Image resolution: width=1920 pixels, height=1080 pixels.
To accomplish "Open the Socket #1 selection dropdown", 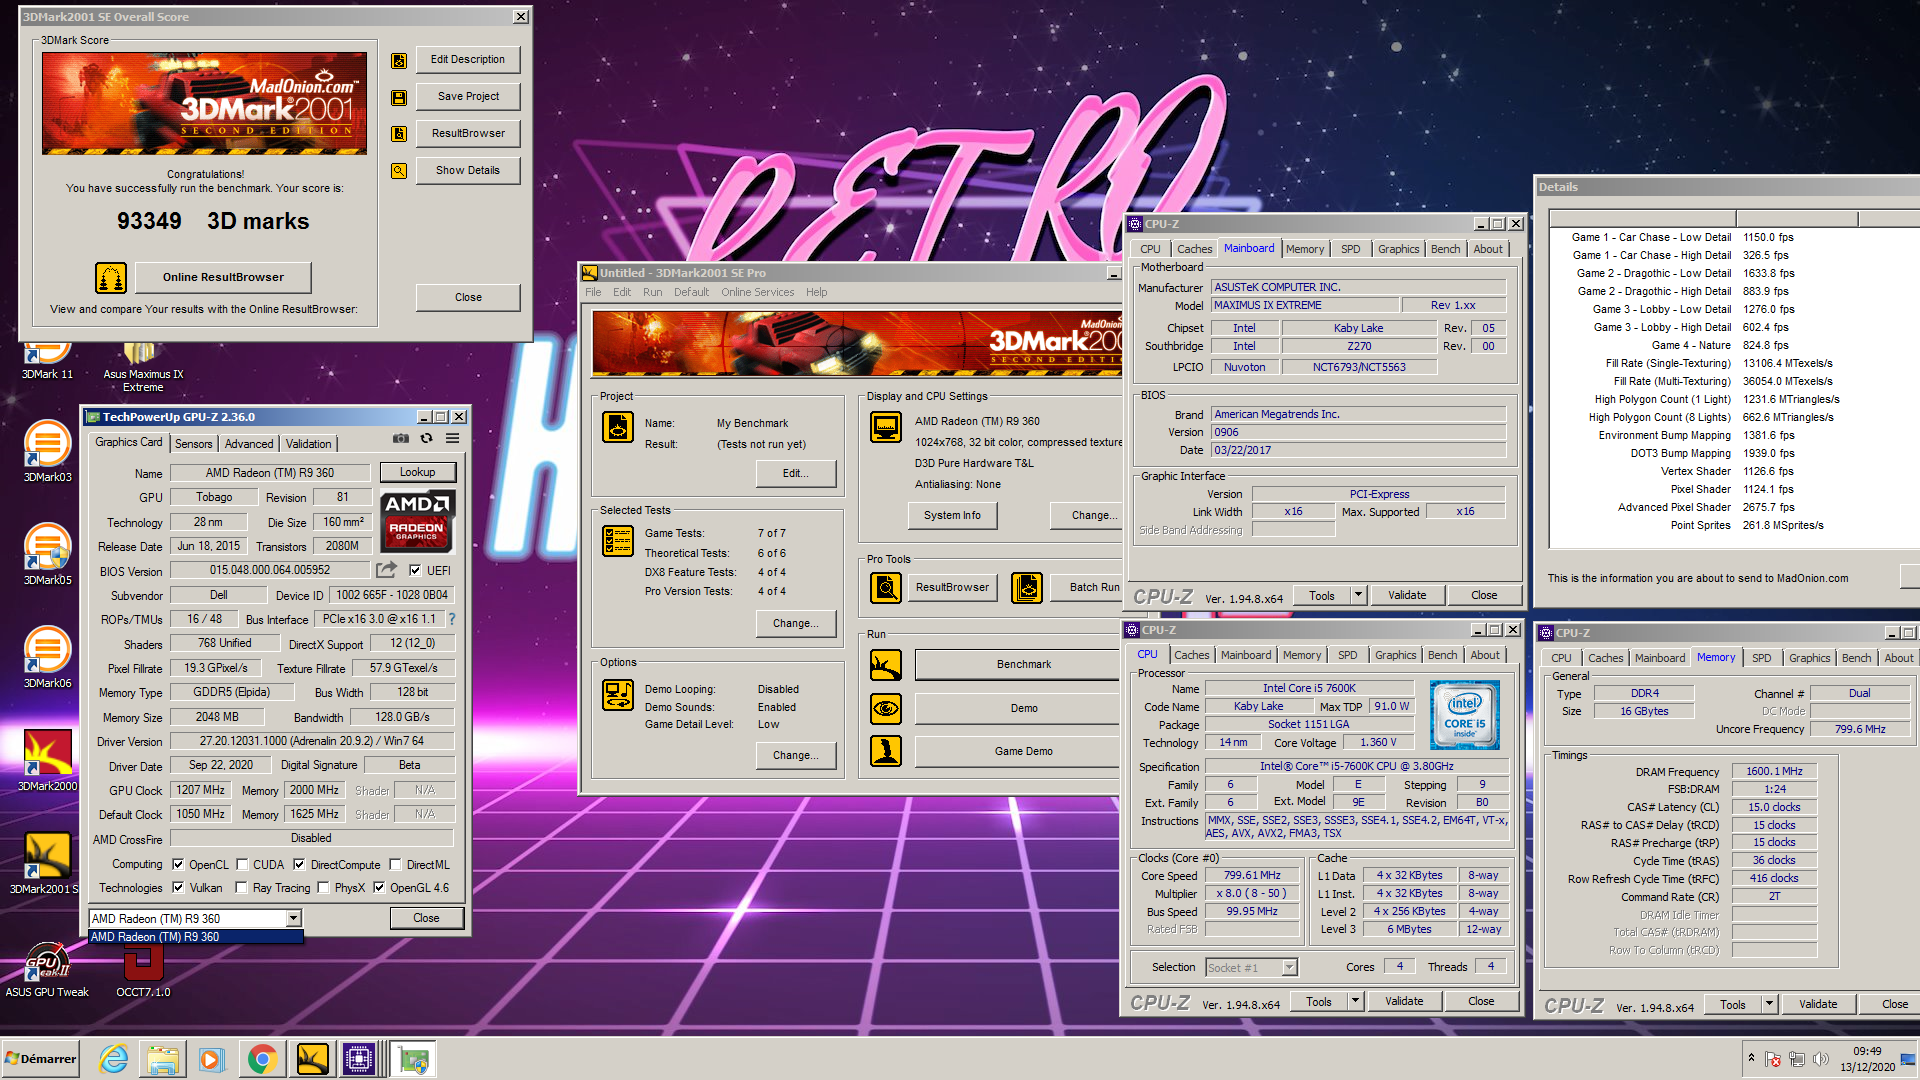I will coord(1289,967).
